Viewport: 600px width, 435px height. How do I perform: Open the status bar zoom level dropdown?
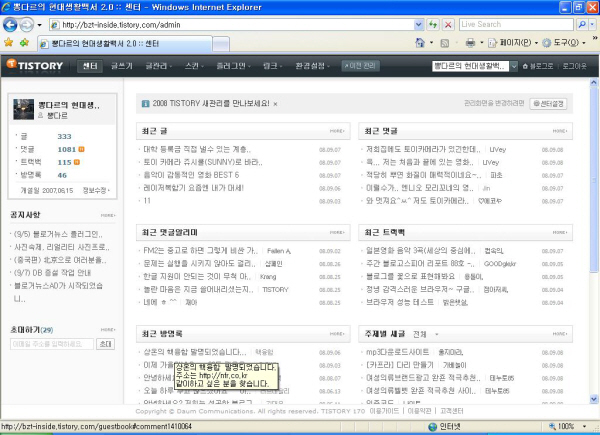point(584,427)
